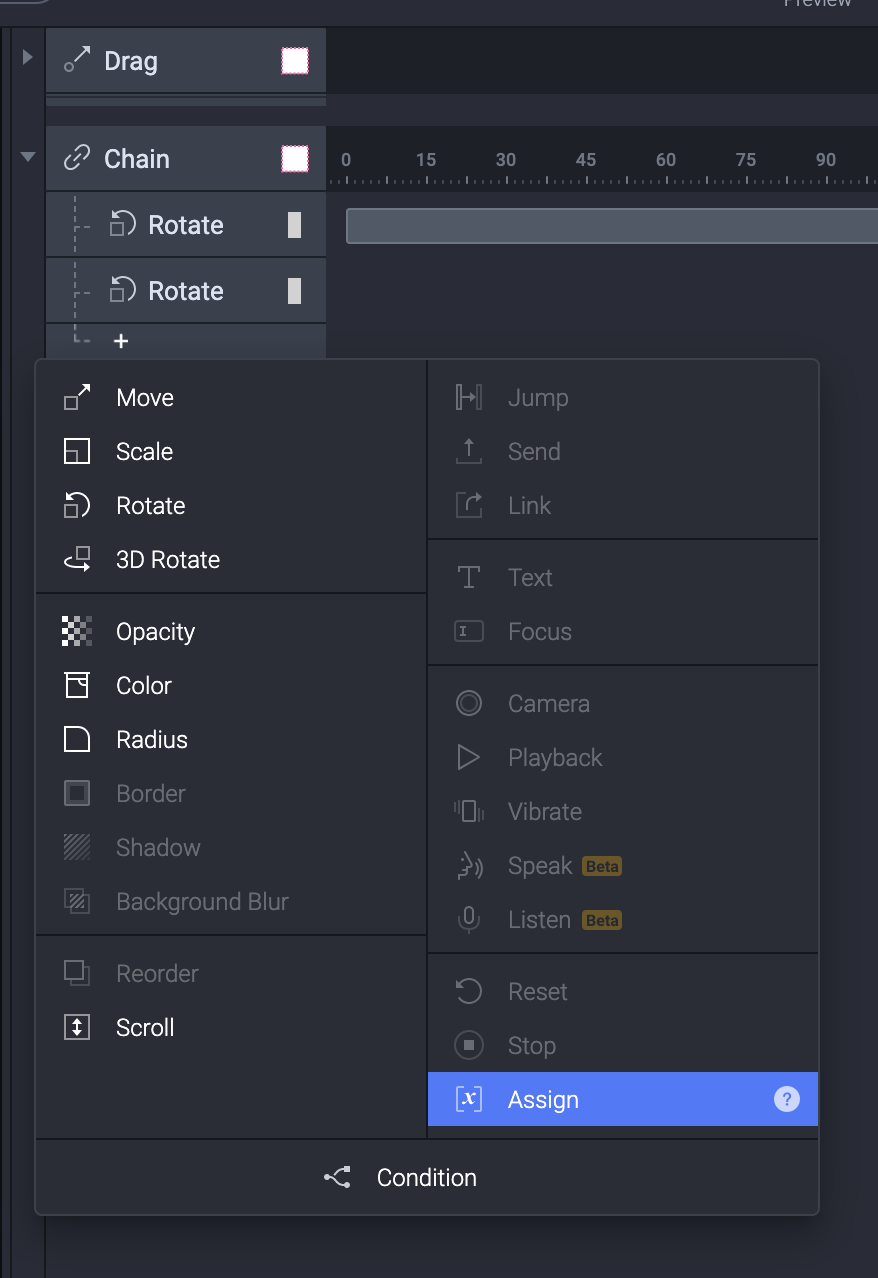Viewport: 878px width, 1278px height.
Task: Toggle the Chain trigger layer swatch
Action: coord(295,159)
